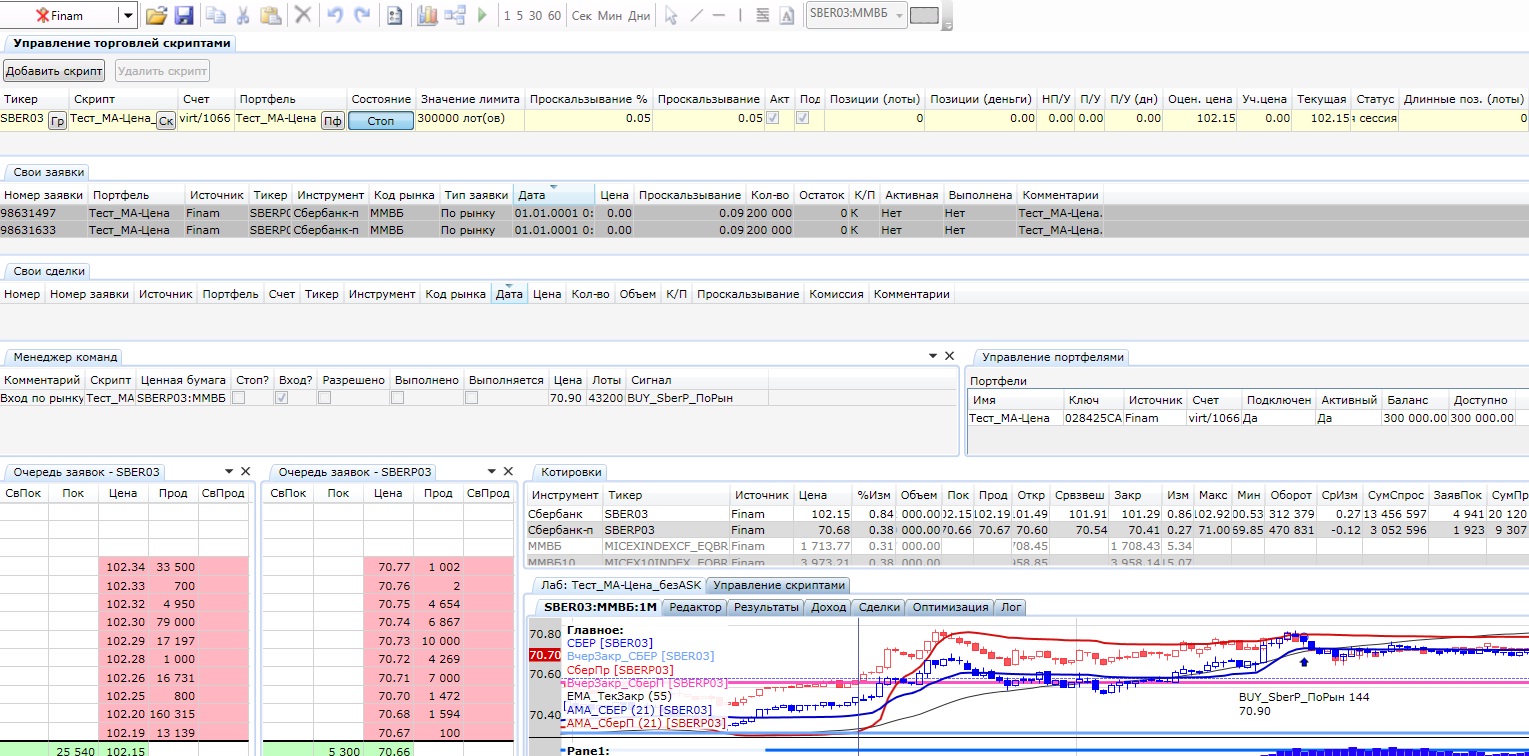The width and height of the screenshot is (1529, 756).
Task: Open the Управление скриптами tab in lab panel
Action: click(780, 586)
